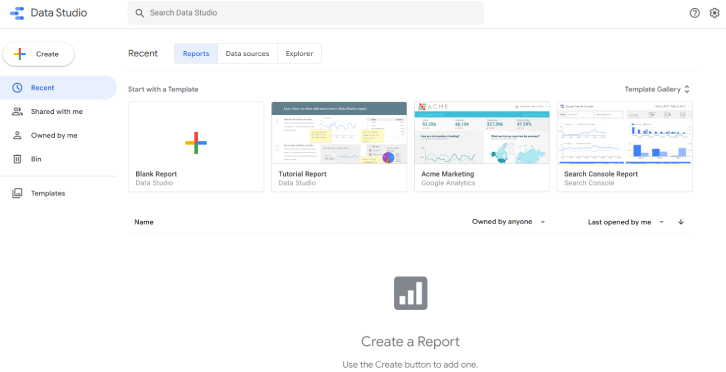Select Owned by me in the sidebar
This screenshot has width=726, height=372.
58,135
